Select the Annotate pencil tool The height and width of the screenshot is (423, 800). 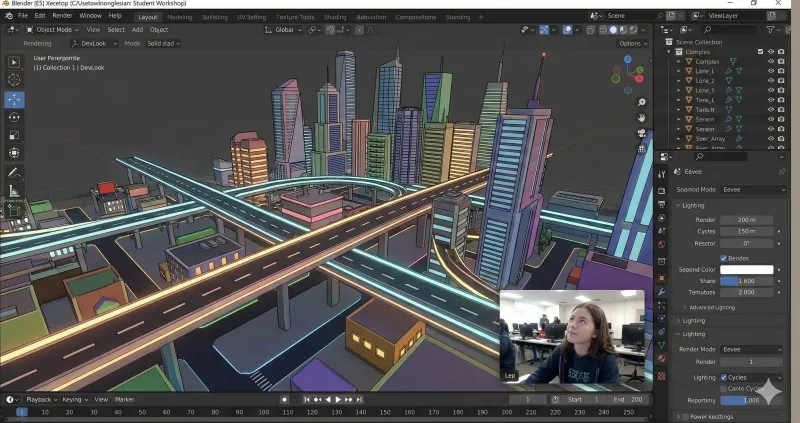point(15,172)
